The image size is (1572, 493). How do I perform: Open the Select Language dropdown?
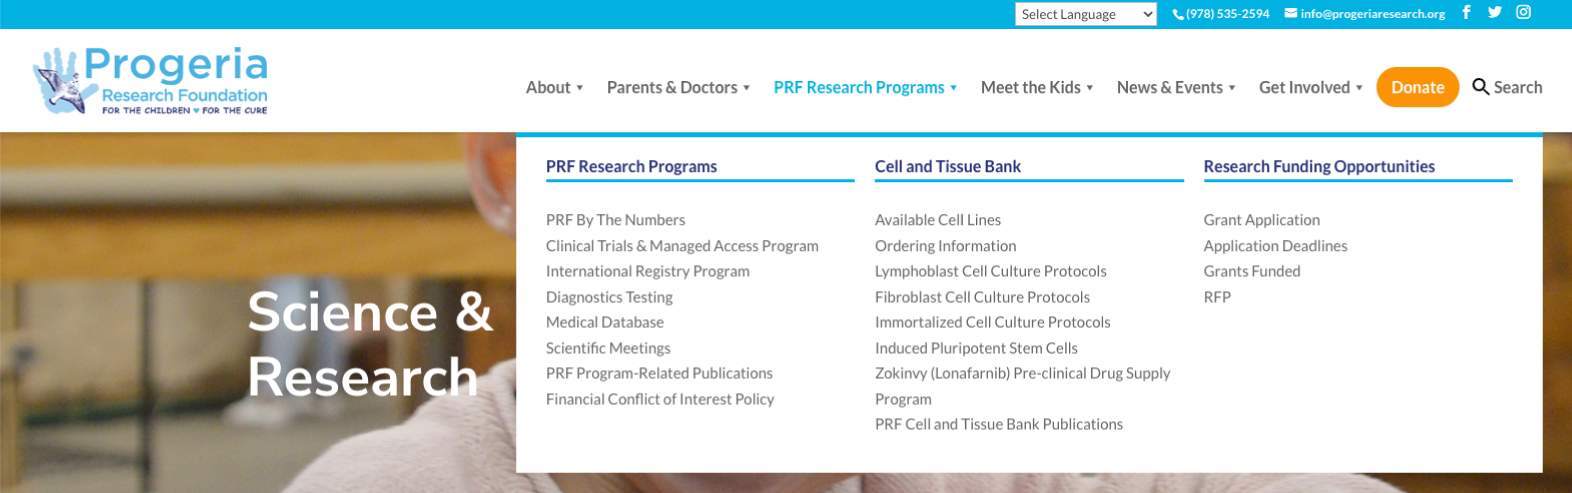pyautogui.click(x=1086, y=14)
